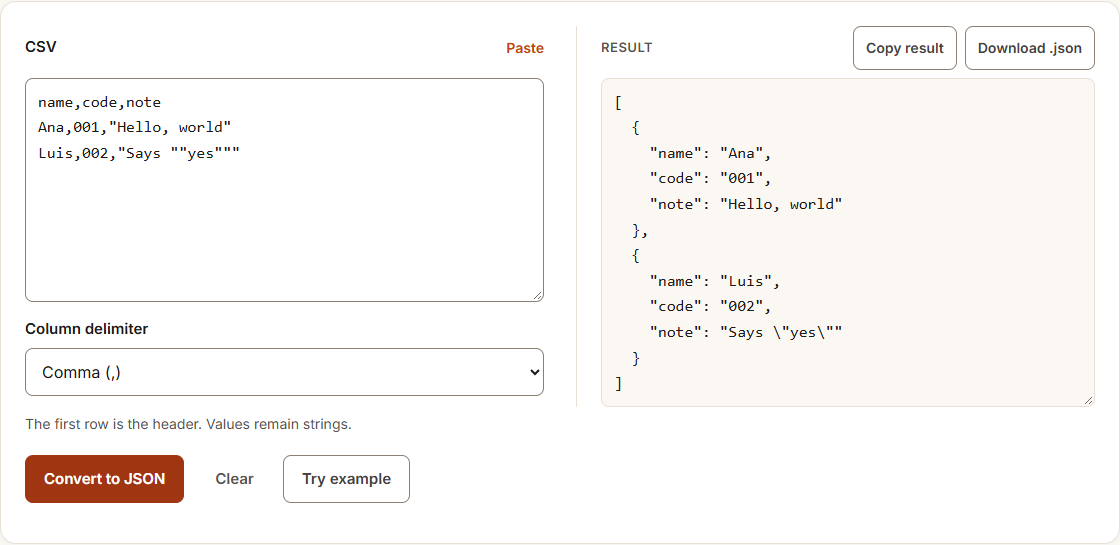Click the CSV line starting 'Luis,002'
This screenshot has height=545, width=1120.
coord(139,153)
